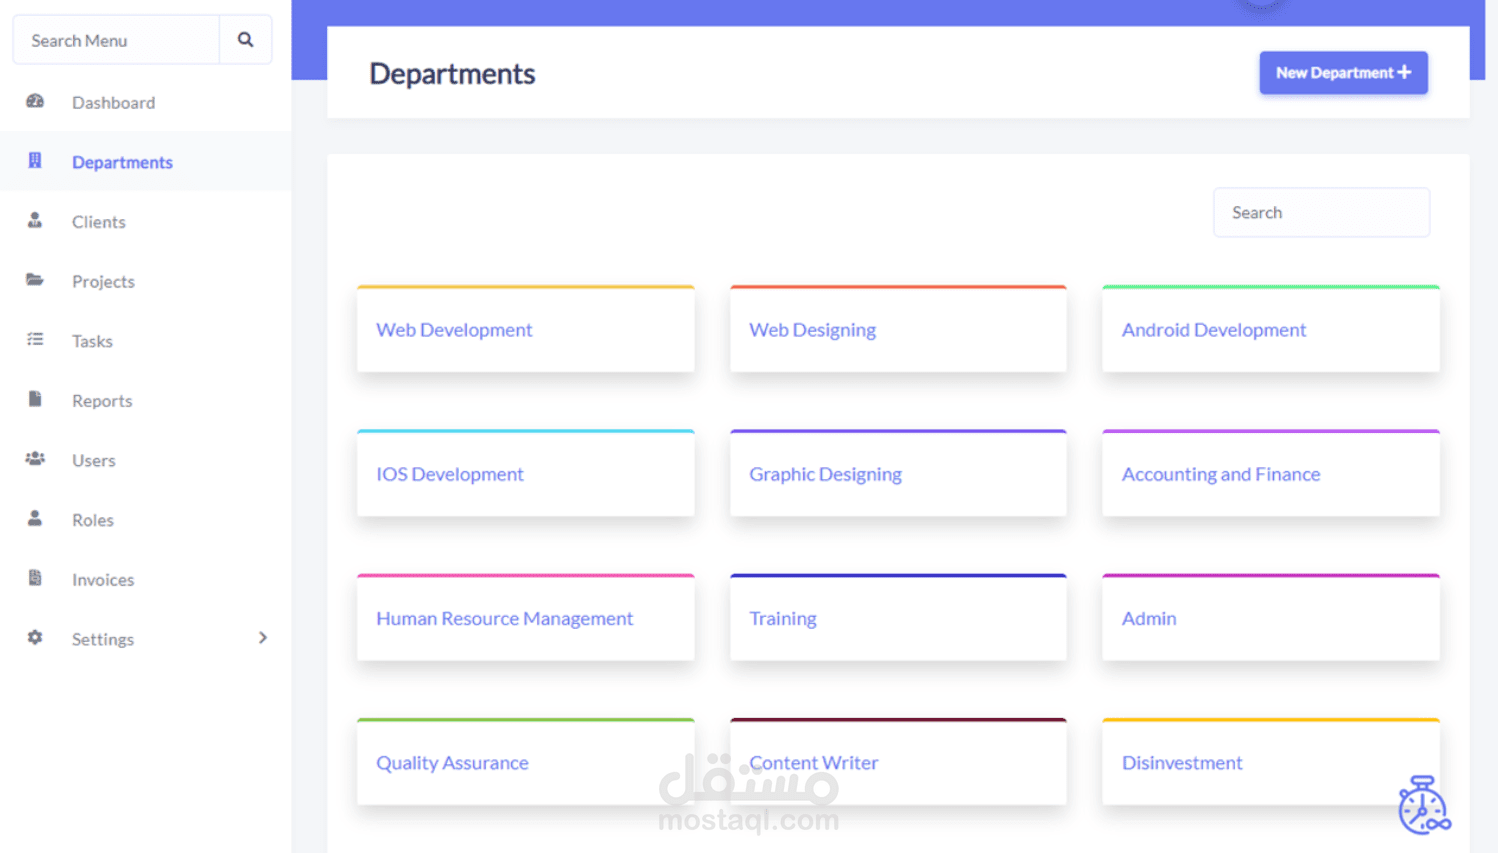Open the Quality Assurance department card
1498x853 pixels.
(525, 761)
